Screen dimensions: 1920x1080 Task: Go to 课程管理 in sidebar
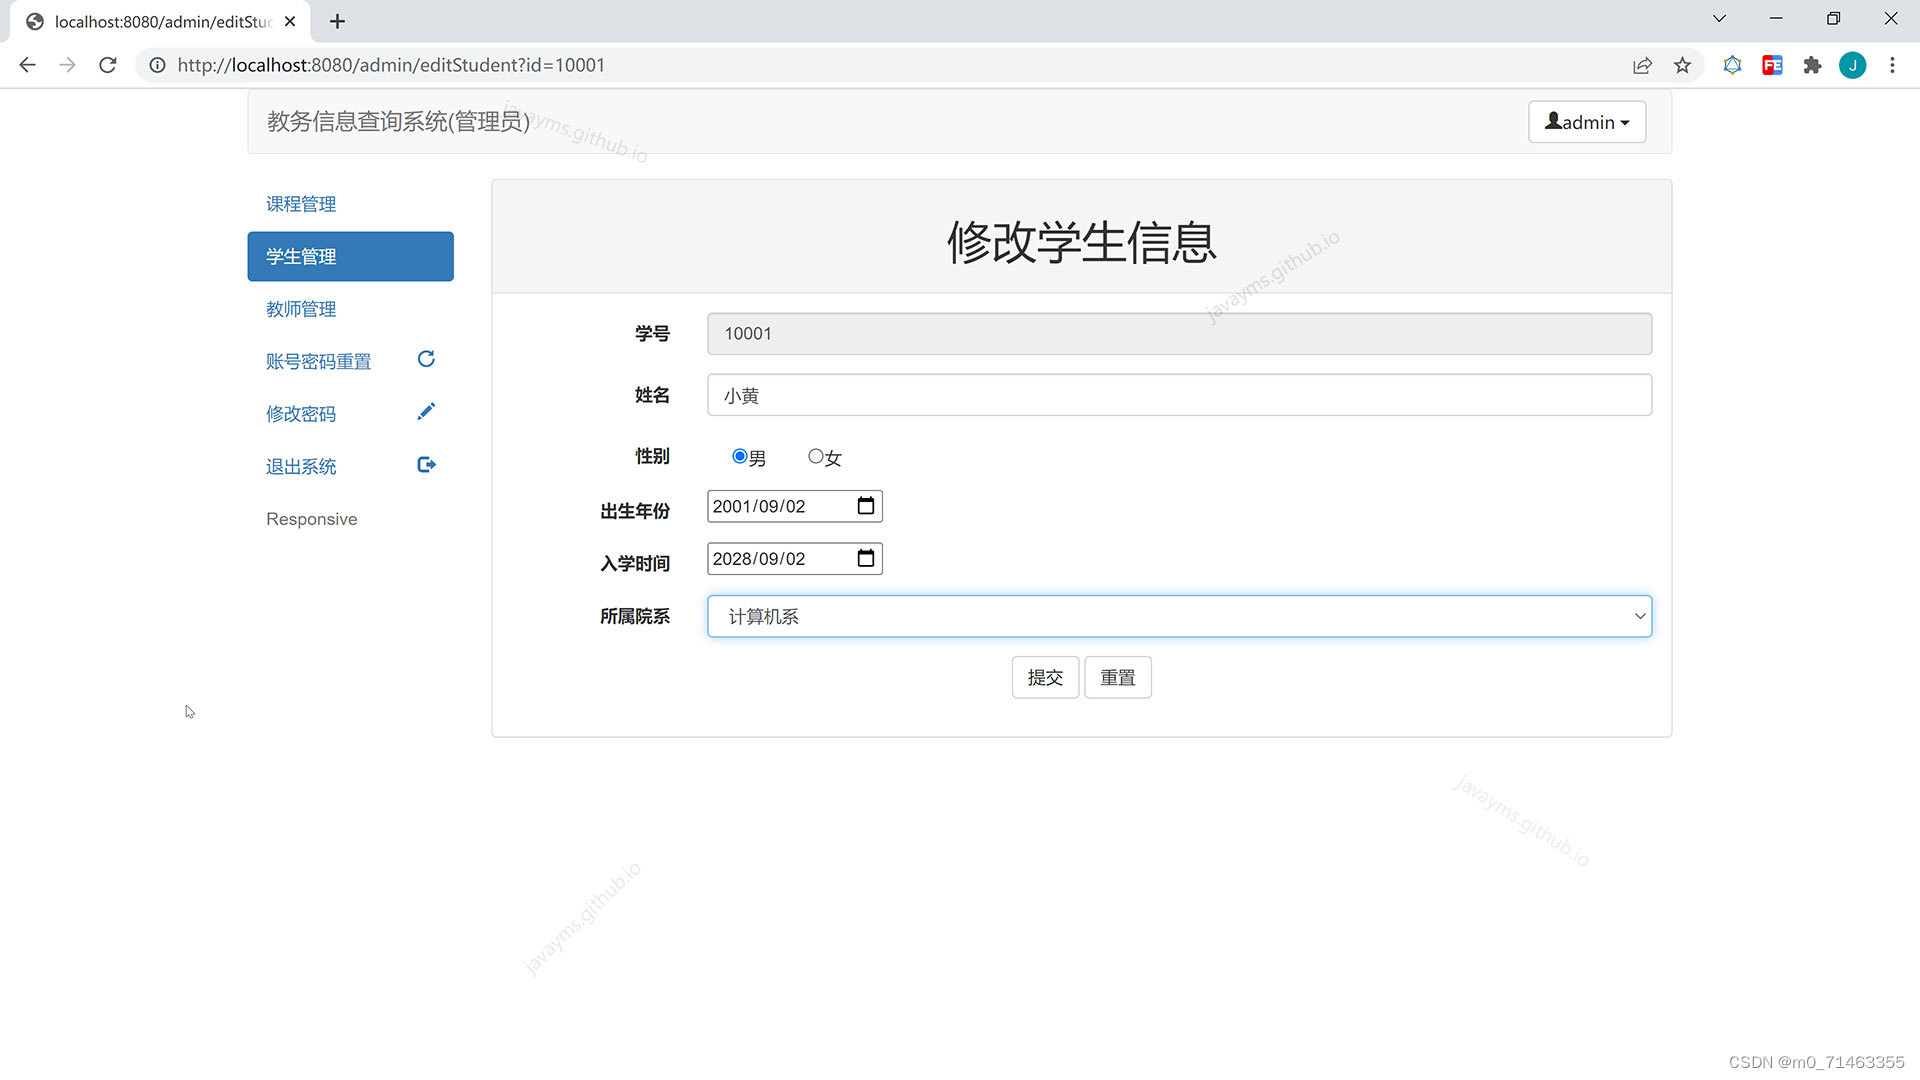301,204
